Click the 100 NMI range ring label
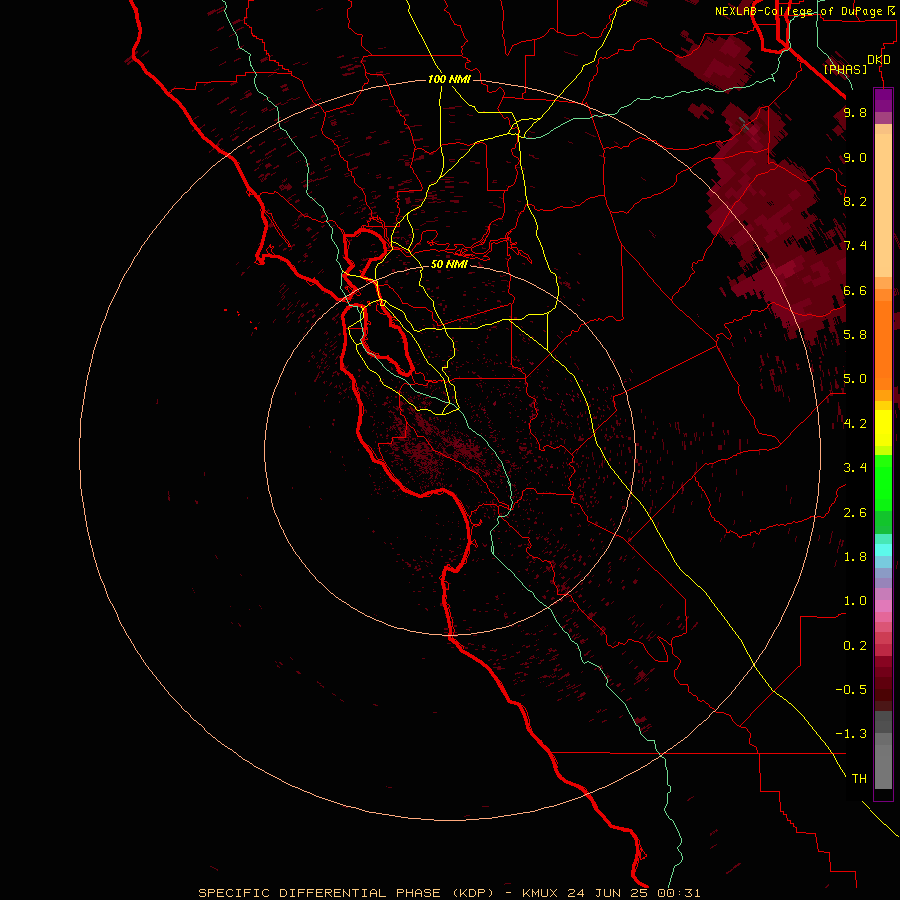This screenshot has height=900, width=900. 449,79
